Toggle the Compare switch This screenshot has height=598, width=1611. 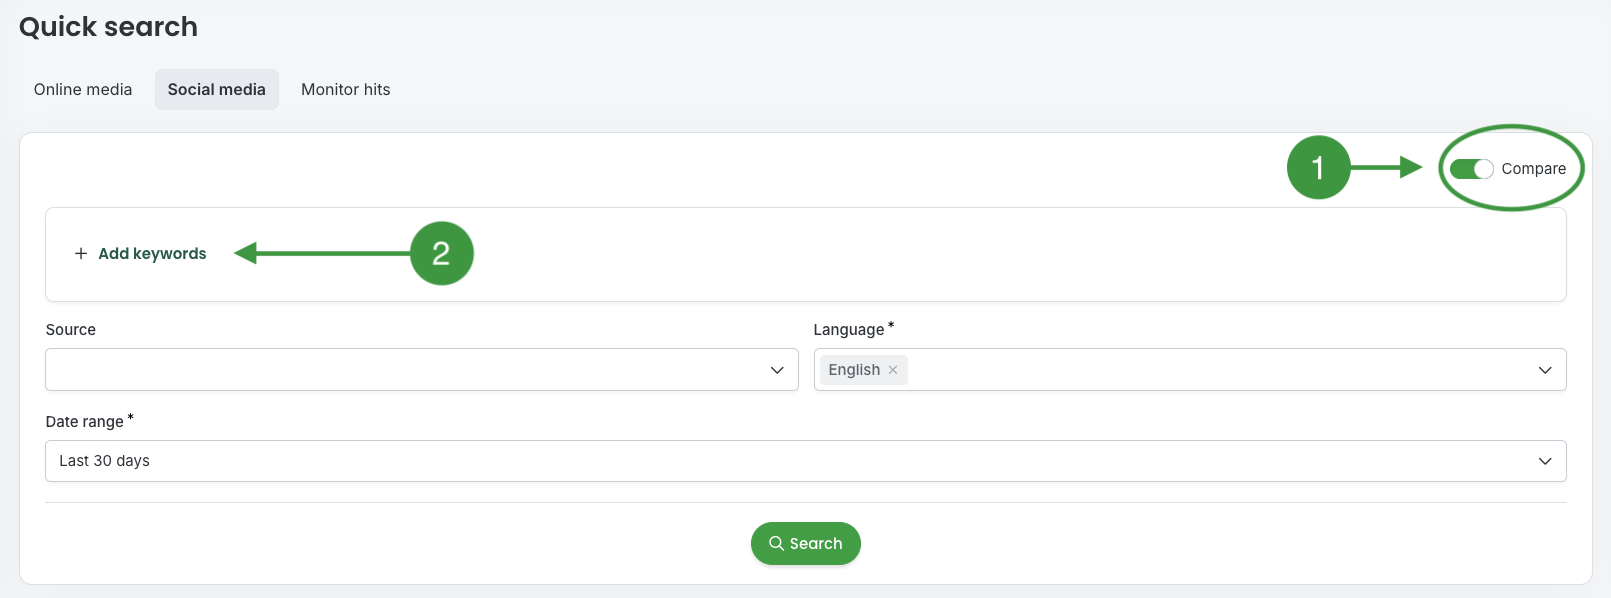[1471, 169]
